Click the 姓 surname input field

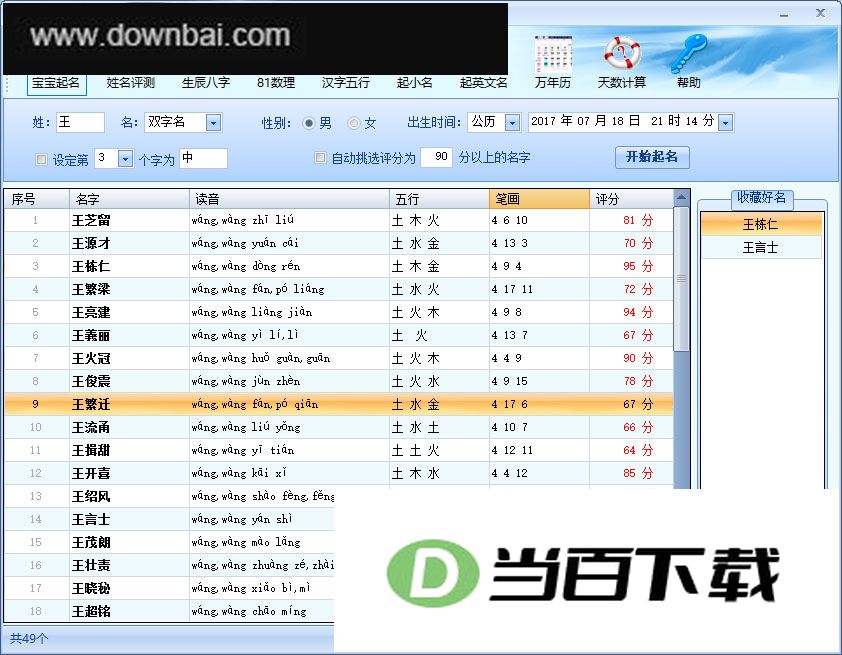click(x=80, y=122)
